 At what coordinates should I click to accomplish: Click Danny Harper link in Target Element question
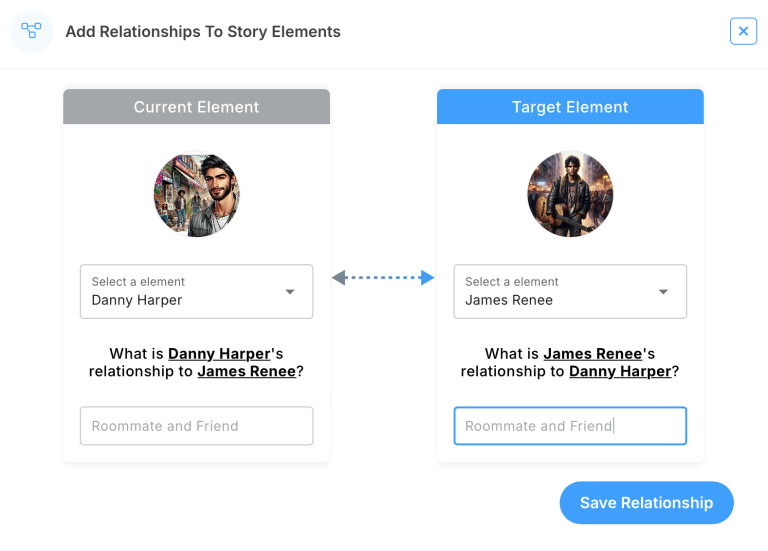620,372
